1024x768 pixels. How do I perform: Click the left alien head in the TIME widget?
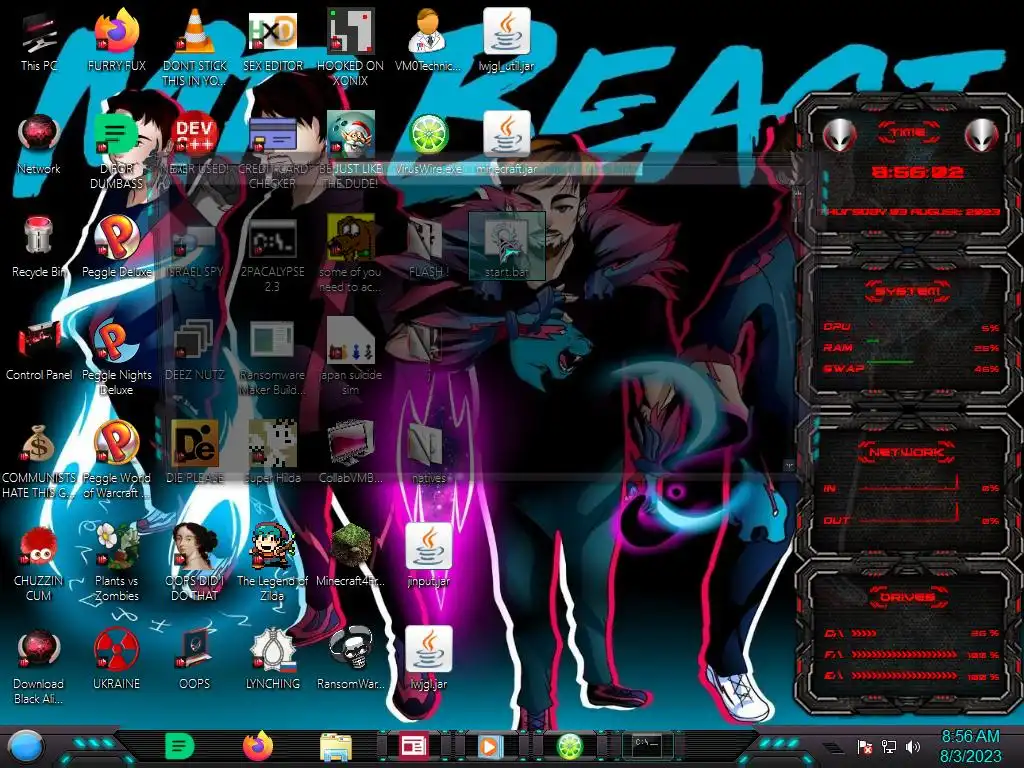click(x=840, y=135)
